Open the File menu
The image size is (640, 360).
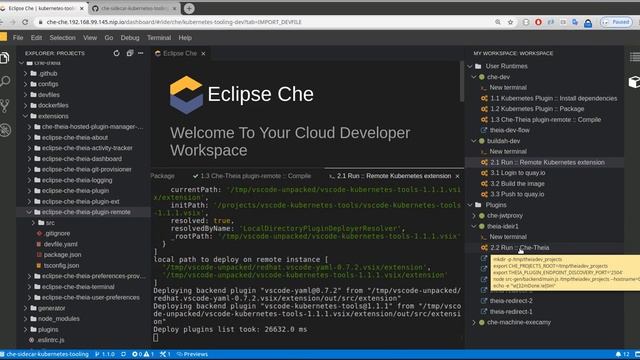point(18,38)
